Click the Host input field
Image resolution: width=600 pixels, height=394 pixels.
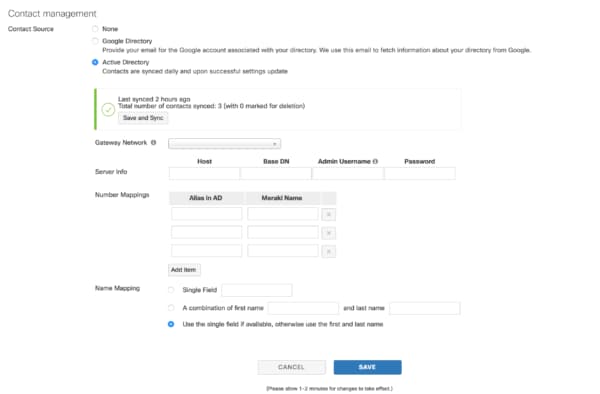[x=204, y=173]
